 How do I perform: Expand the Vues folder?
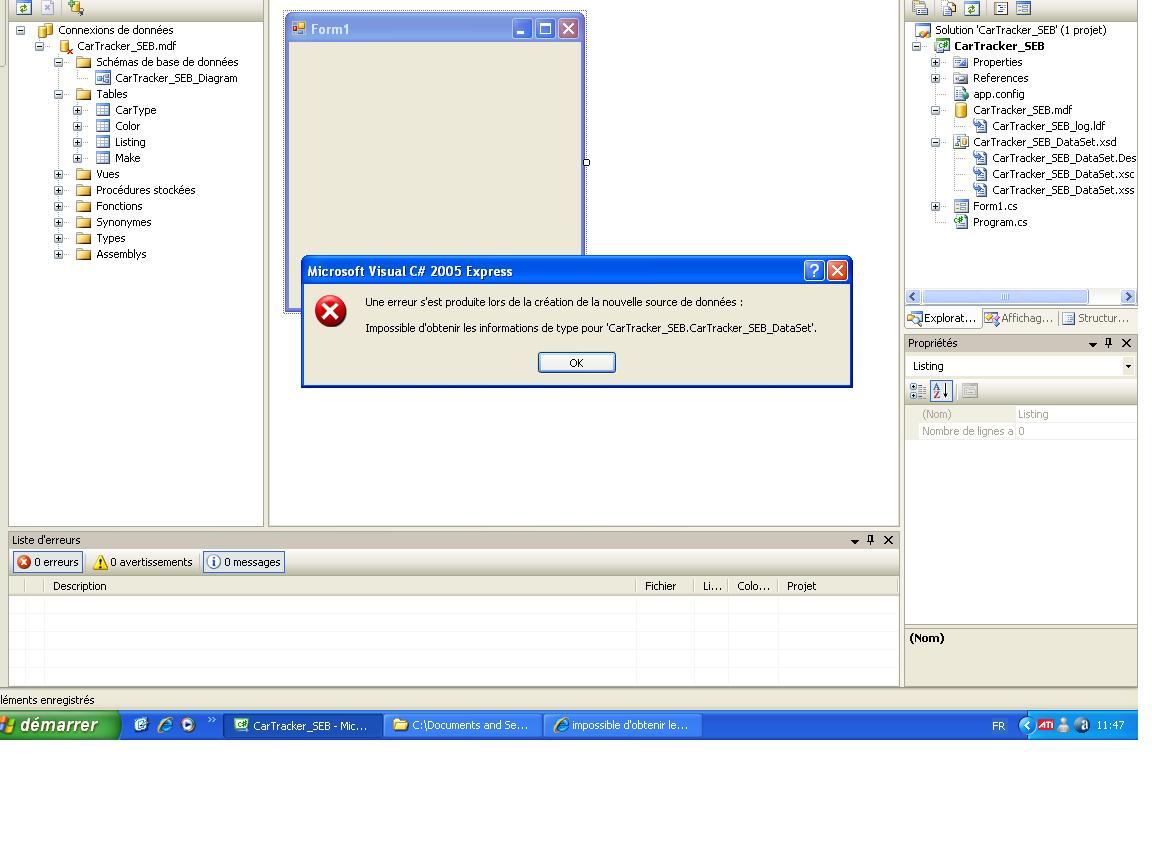point(59,174)
